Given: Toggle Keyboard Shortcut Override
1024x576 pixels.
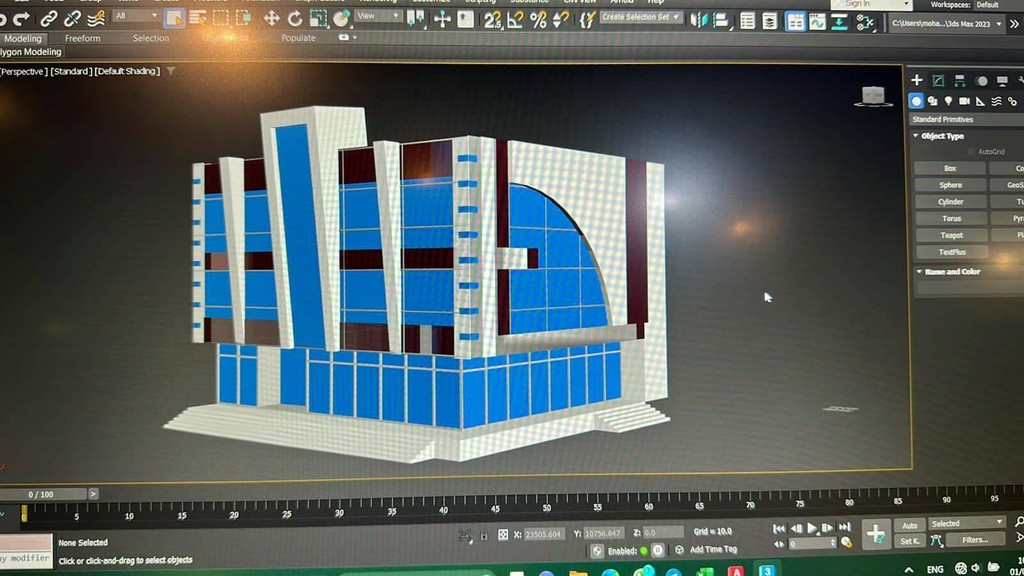Looking at the screenshot, I should 466,19.
